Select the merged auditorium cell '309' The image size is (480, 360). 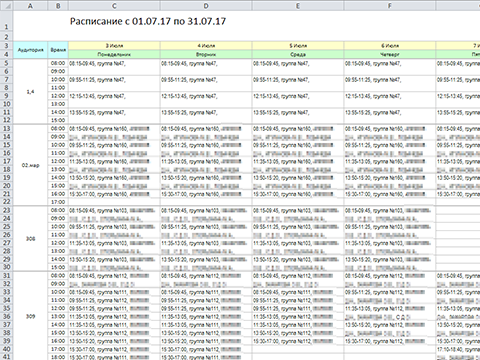(x=30, y=316)
